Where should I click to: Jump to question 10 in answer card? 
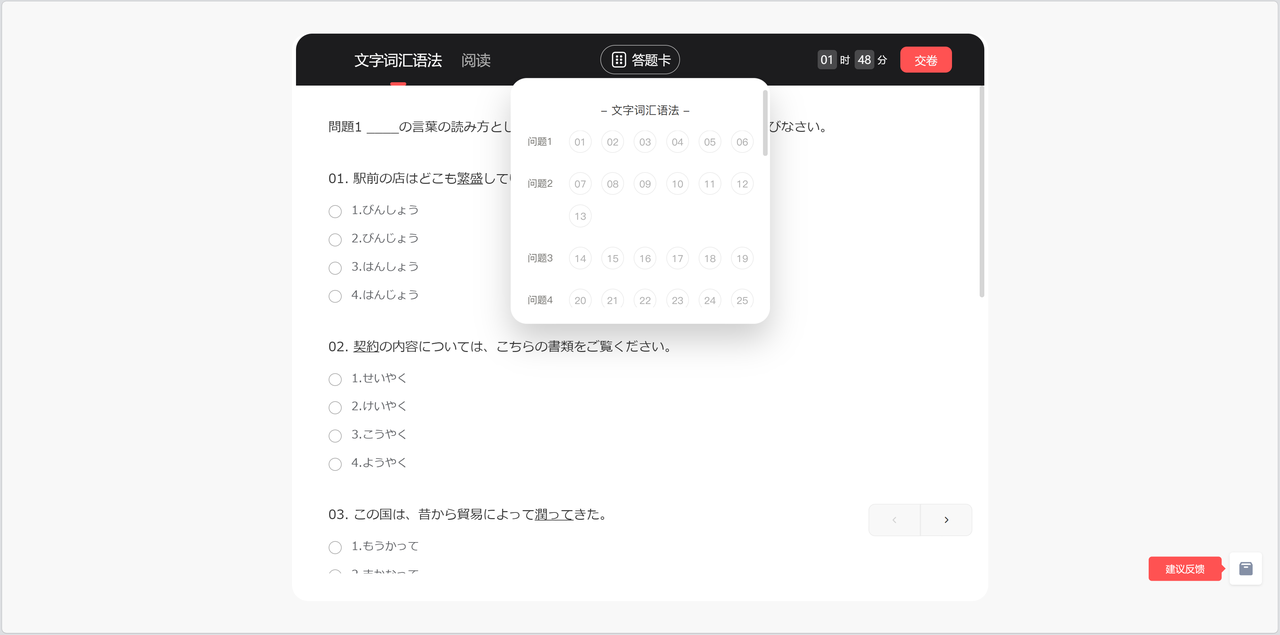[x=678, y=184]
